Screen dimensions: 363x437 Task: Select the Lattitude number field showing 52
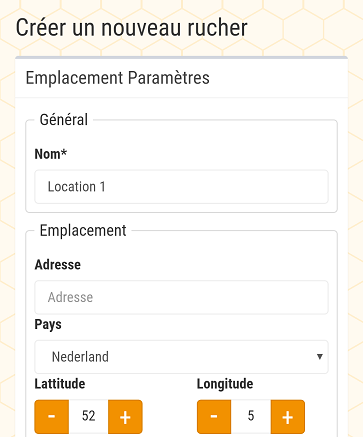89,417
